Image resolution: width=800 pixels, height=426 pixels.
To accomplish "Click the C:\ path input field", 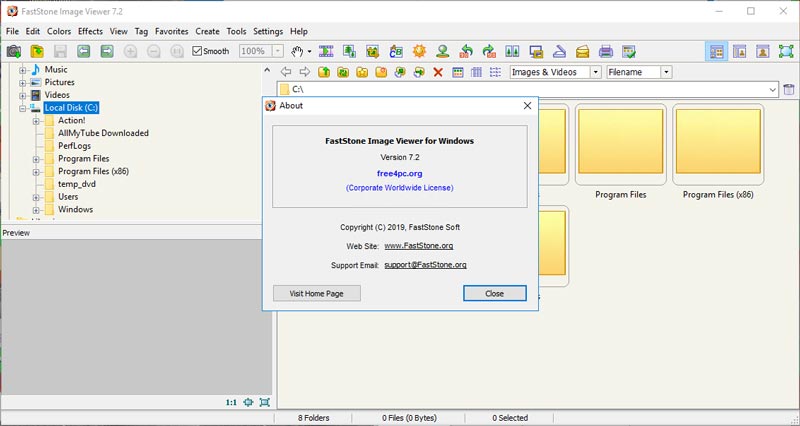I will pos(528,89).
